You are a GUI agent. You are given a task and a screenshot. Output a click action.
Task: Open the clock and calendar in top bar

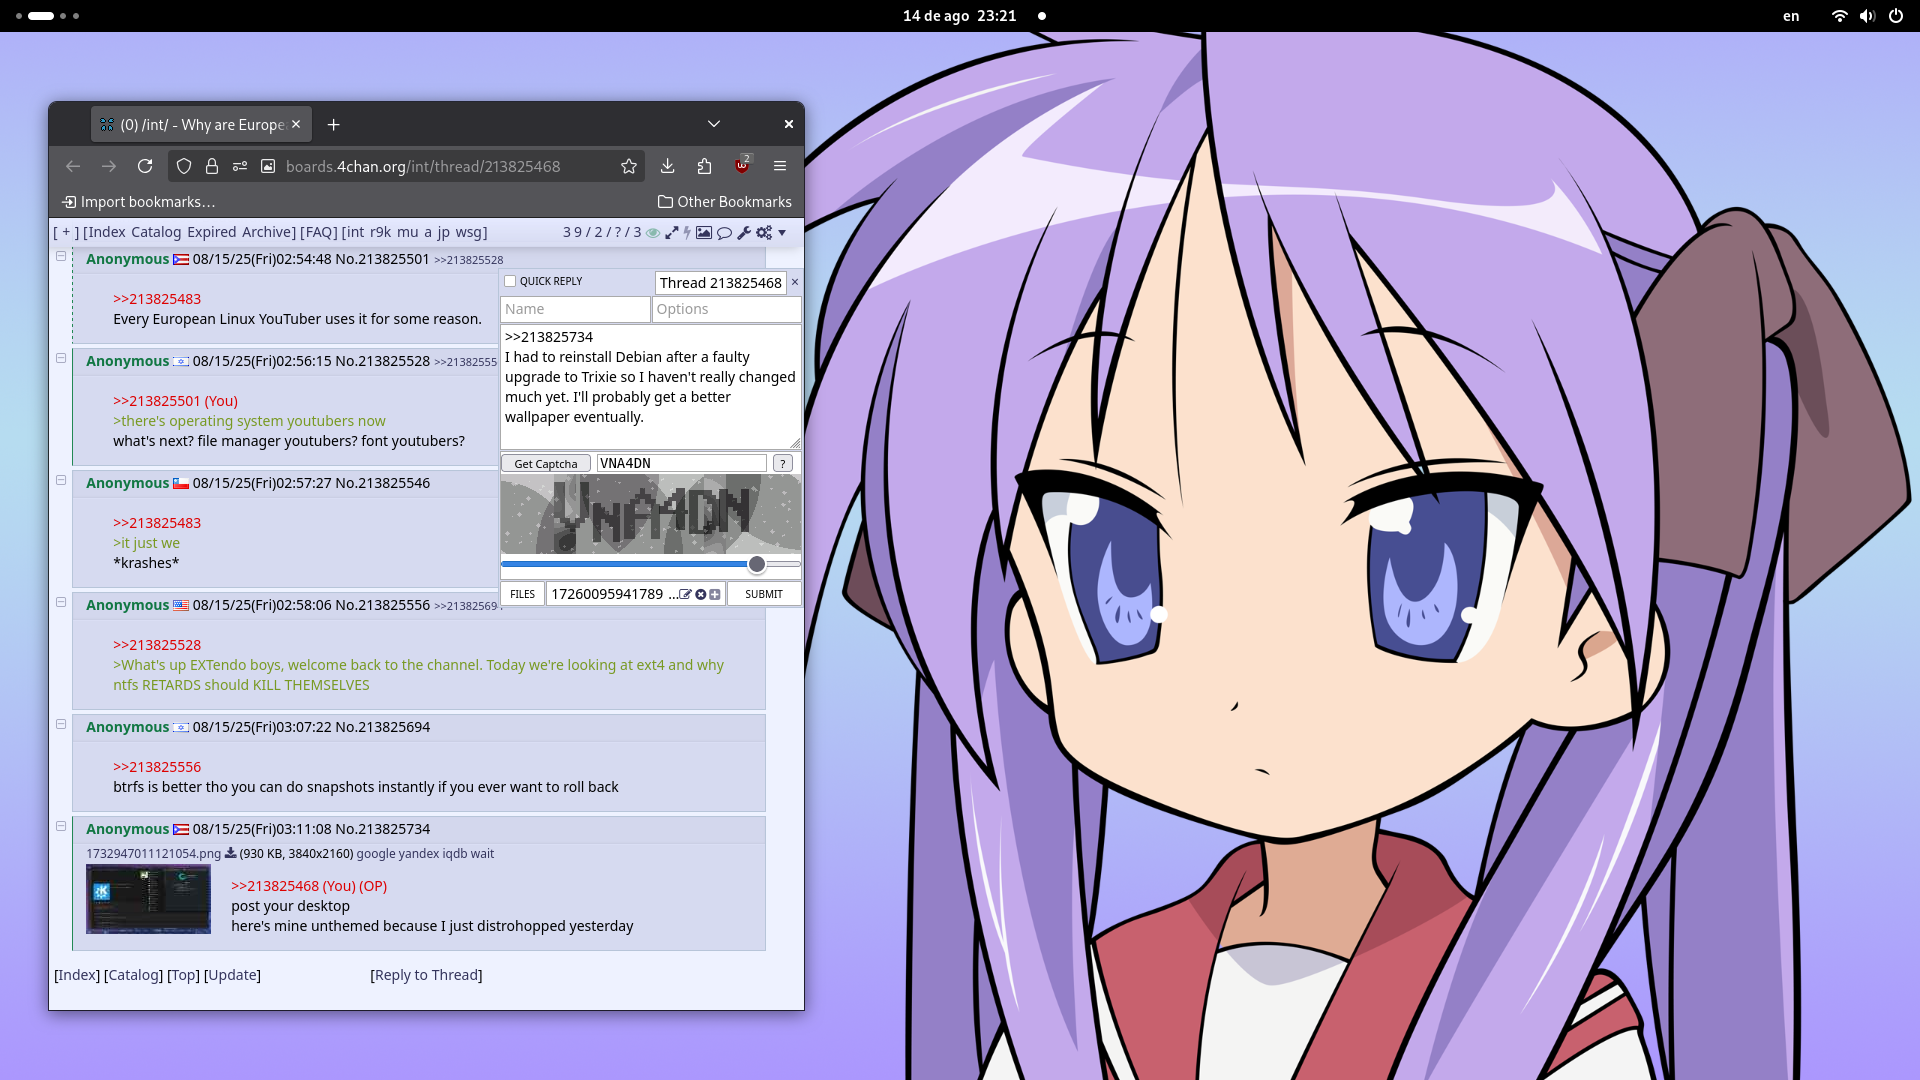coord(959,16)
